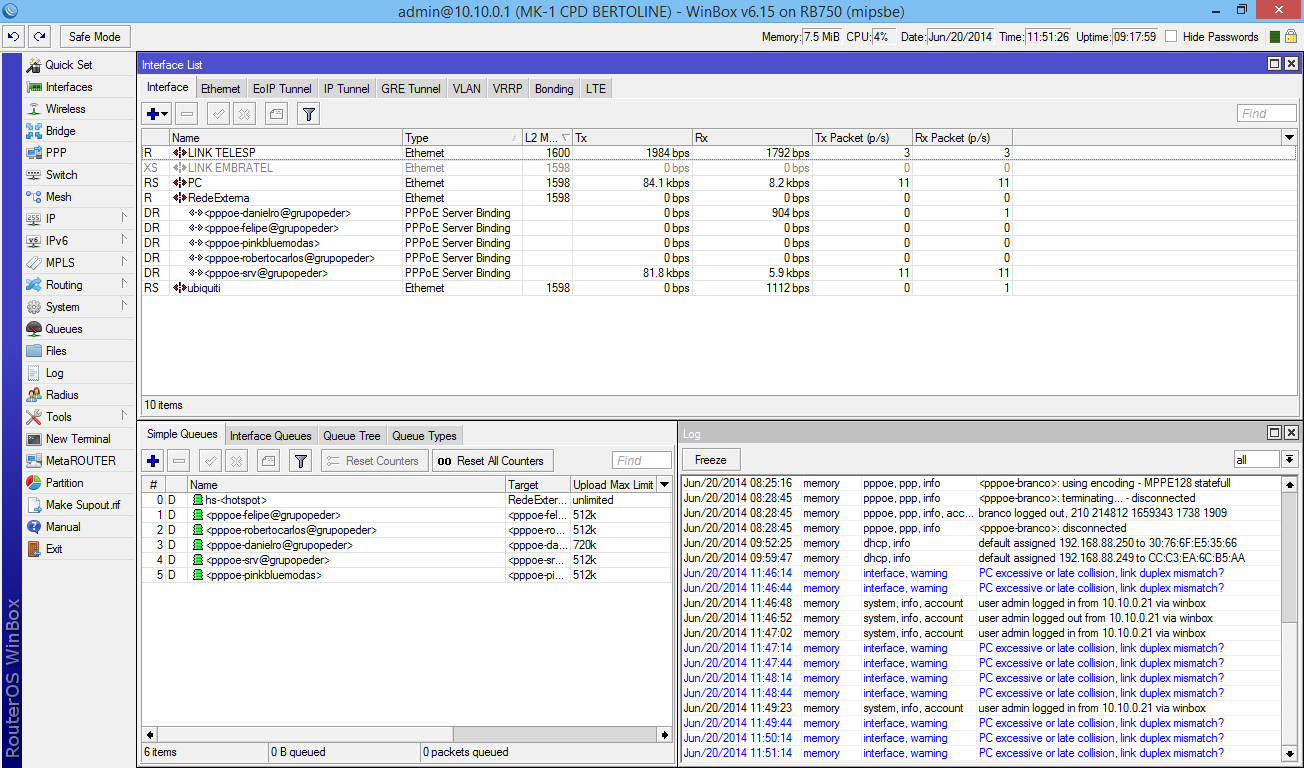
Task: Click the Simple Queues filter funnel icon
Action: coord(300,461)
